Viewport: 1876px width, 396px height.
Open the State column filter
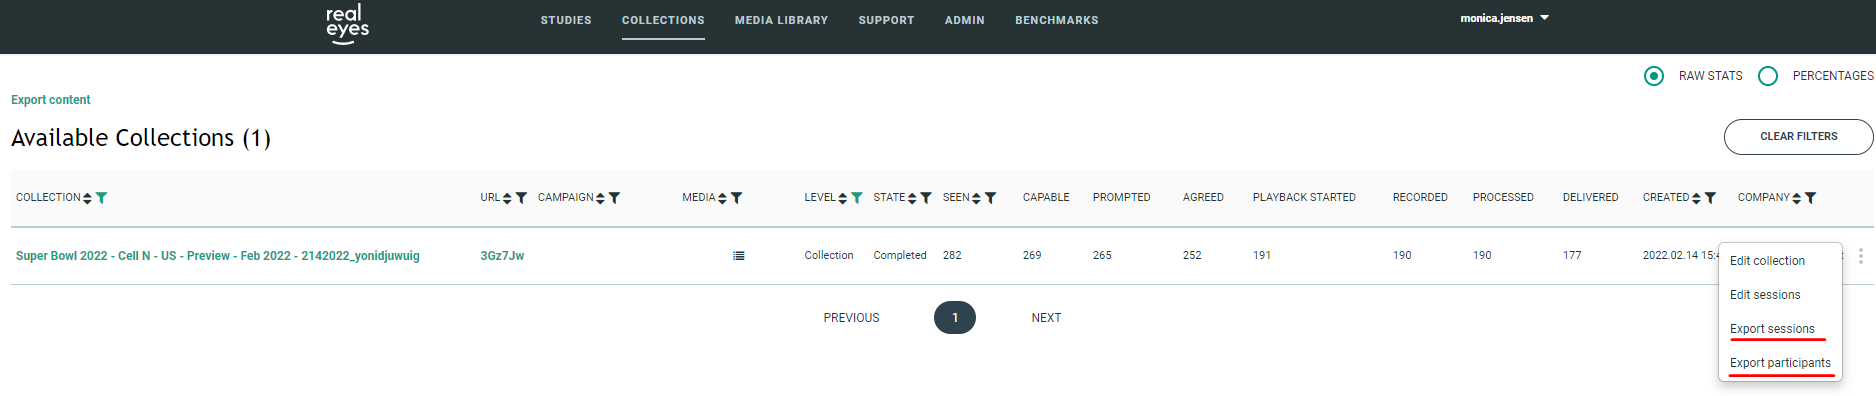(x=926, y=198)
